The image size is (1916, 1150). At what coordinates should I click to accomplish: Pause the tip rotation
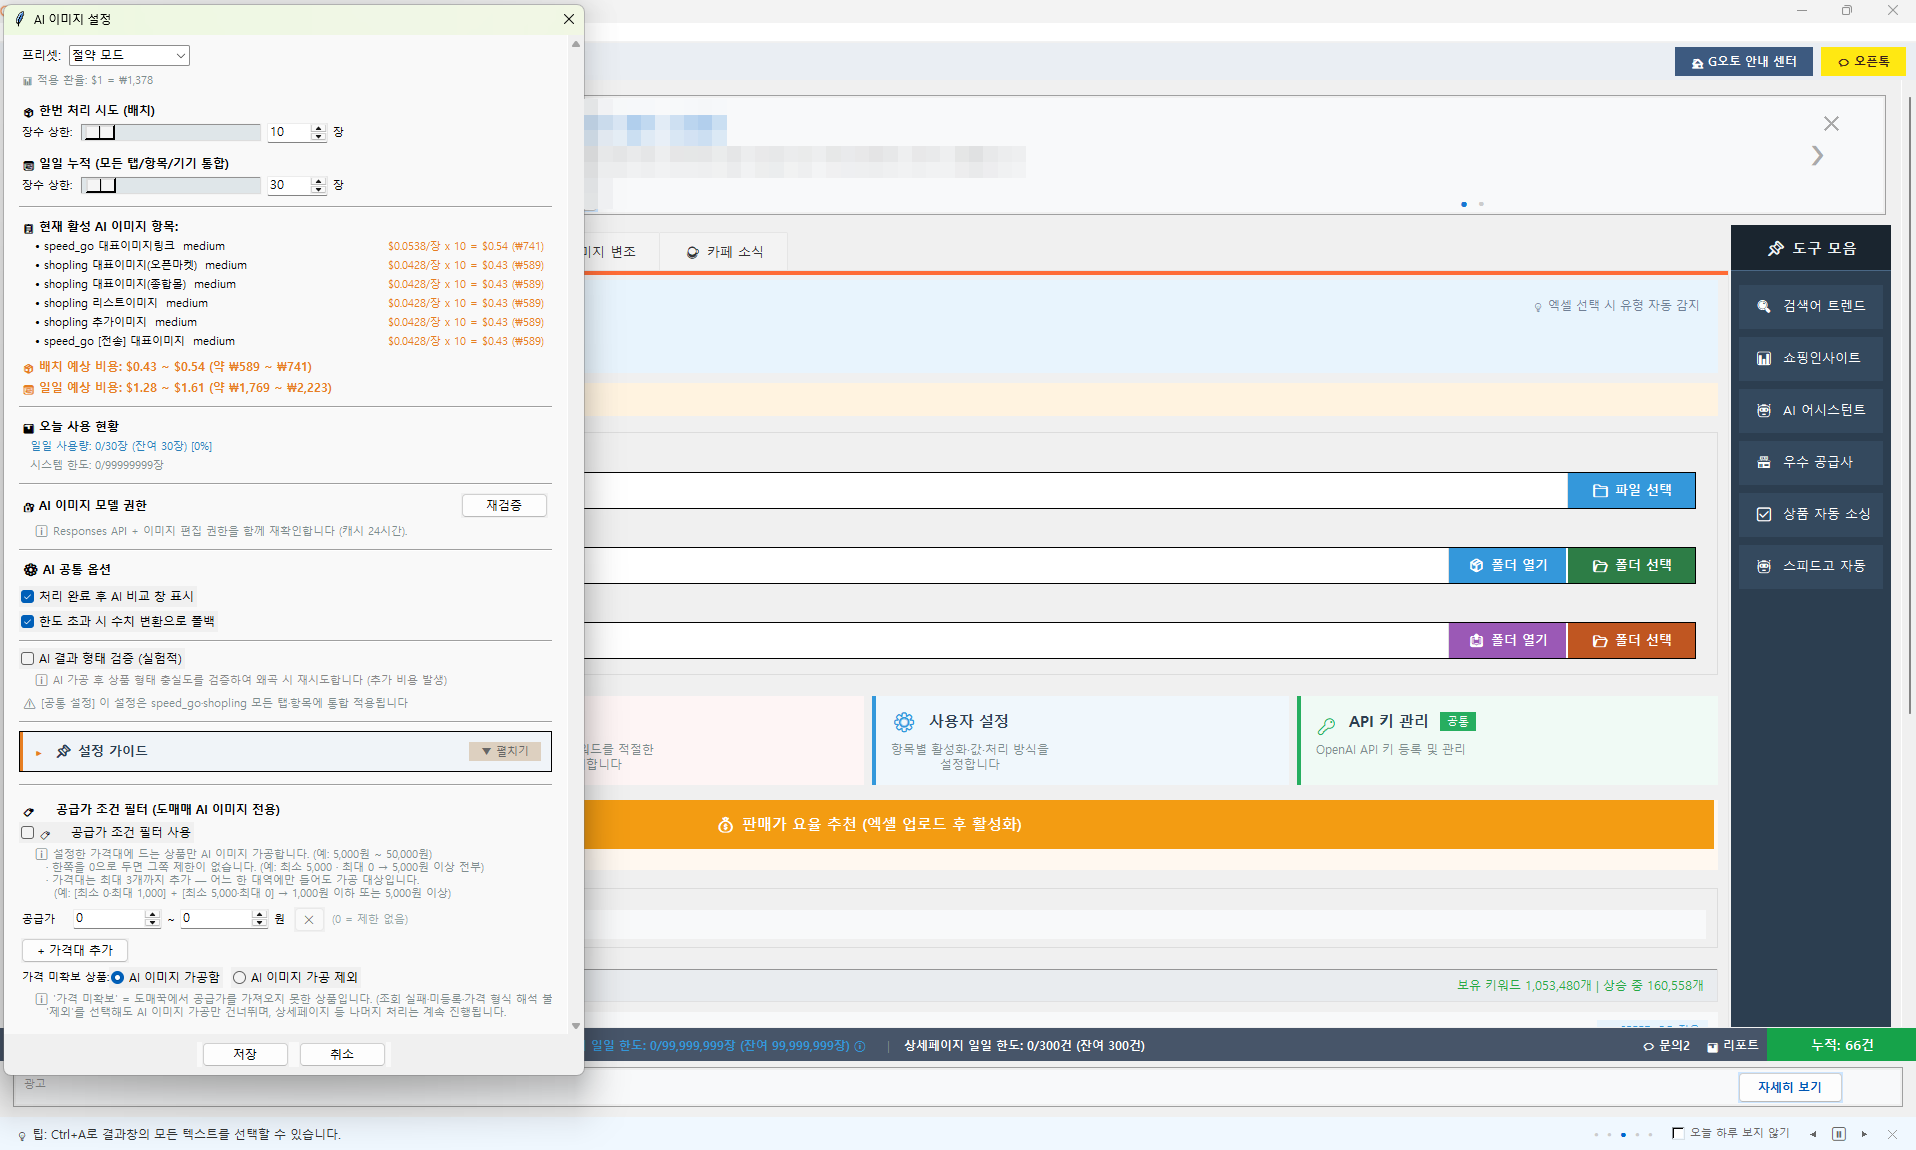(1839, 1134)
